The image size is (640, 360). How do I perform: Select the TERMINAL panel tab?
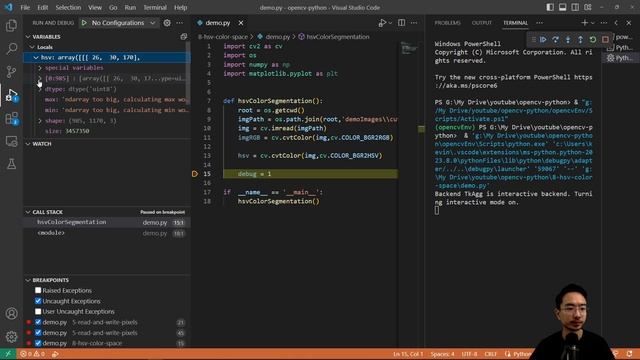click(x=515, y=23)
